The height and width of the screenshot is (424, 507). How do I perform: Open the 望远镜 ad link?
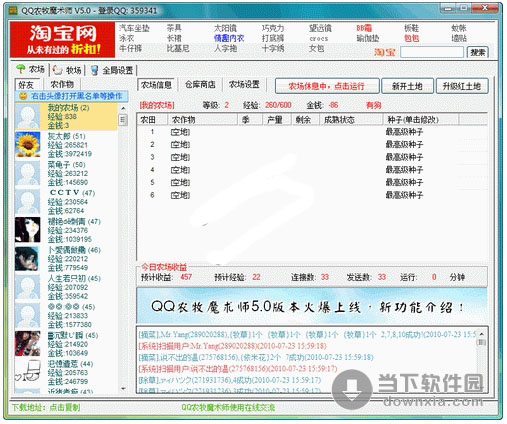pos(320,28)
